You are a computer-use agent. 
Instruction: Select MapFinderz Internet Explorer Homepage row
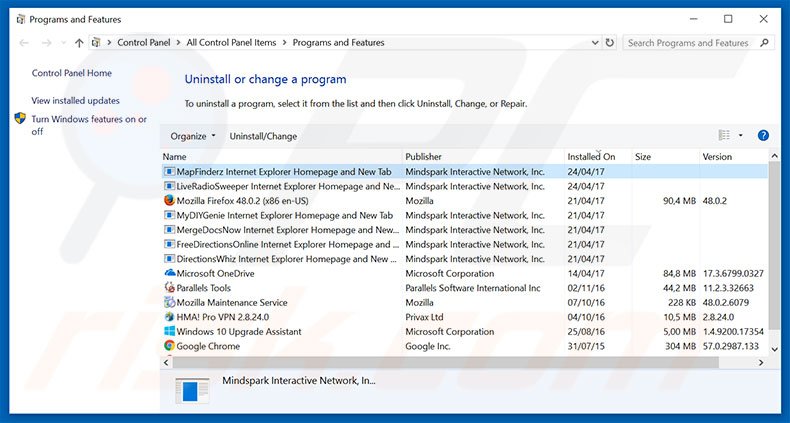tap(465, 172)
